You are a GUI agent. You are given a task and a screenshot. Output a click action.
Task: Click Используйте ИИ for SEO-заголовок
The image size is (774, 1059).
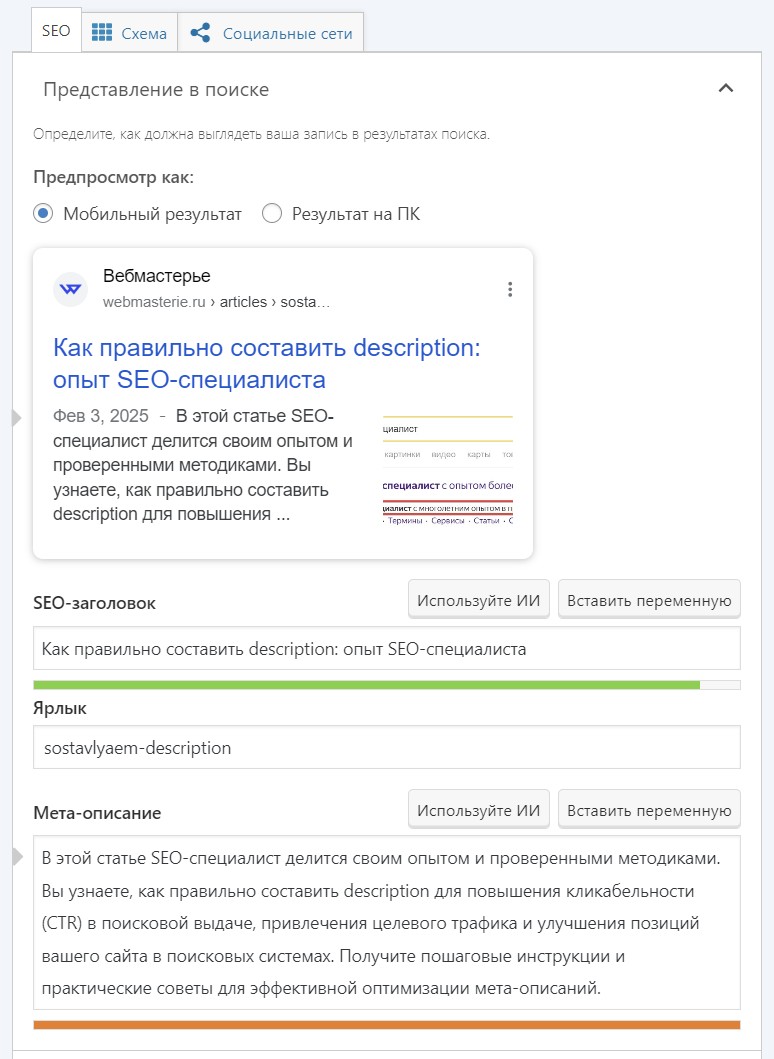pyautogui.click(x=478, y=601)
